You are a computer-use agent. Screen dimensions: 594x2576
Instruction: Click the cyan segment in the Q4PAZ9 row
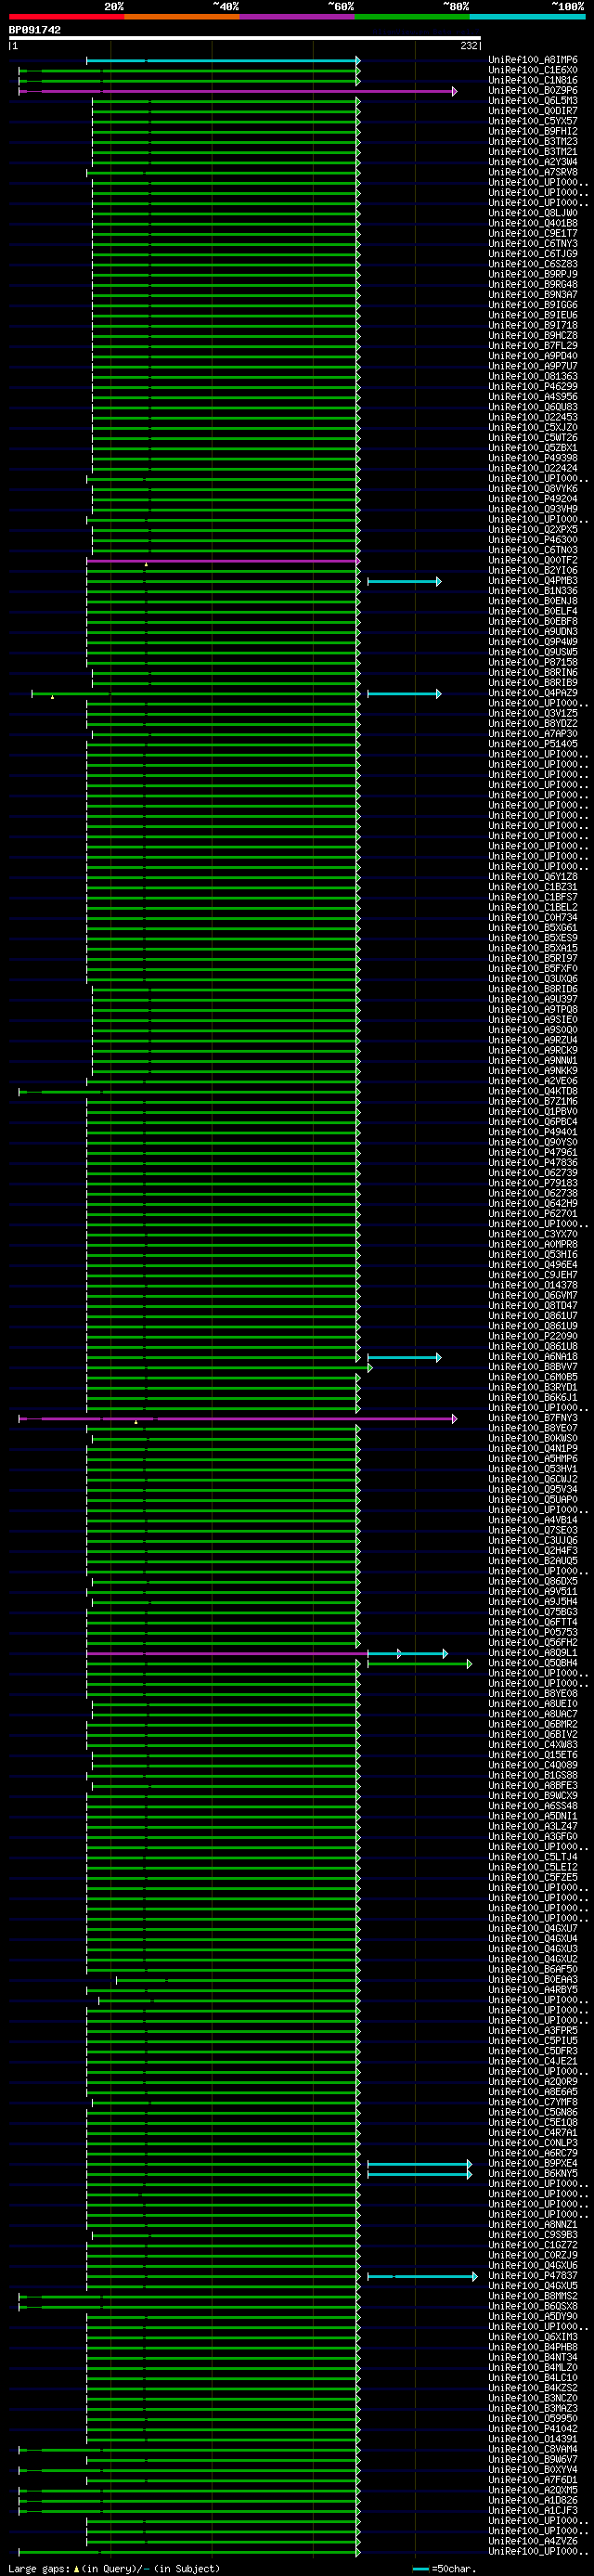click(404, 693)
